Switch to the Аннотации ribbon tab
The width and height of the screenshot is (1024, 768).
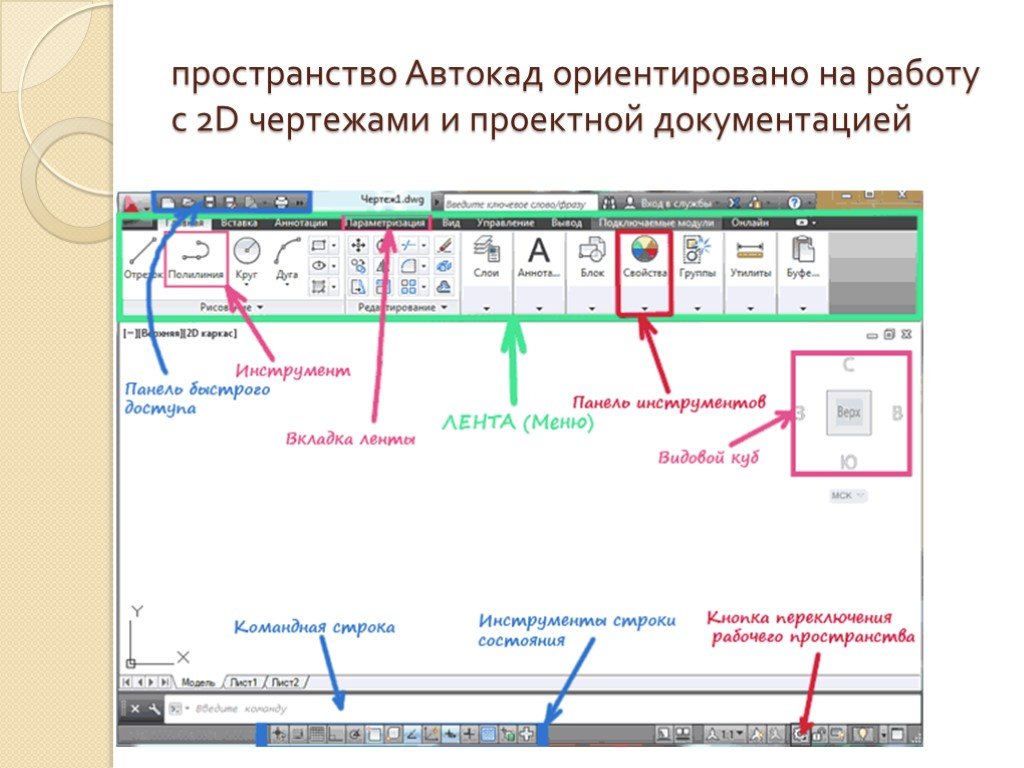(300, 223)
